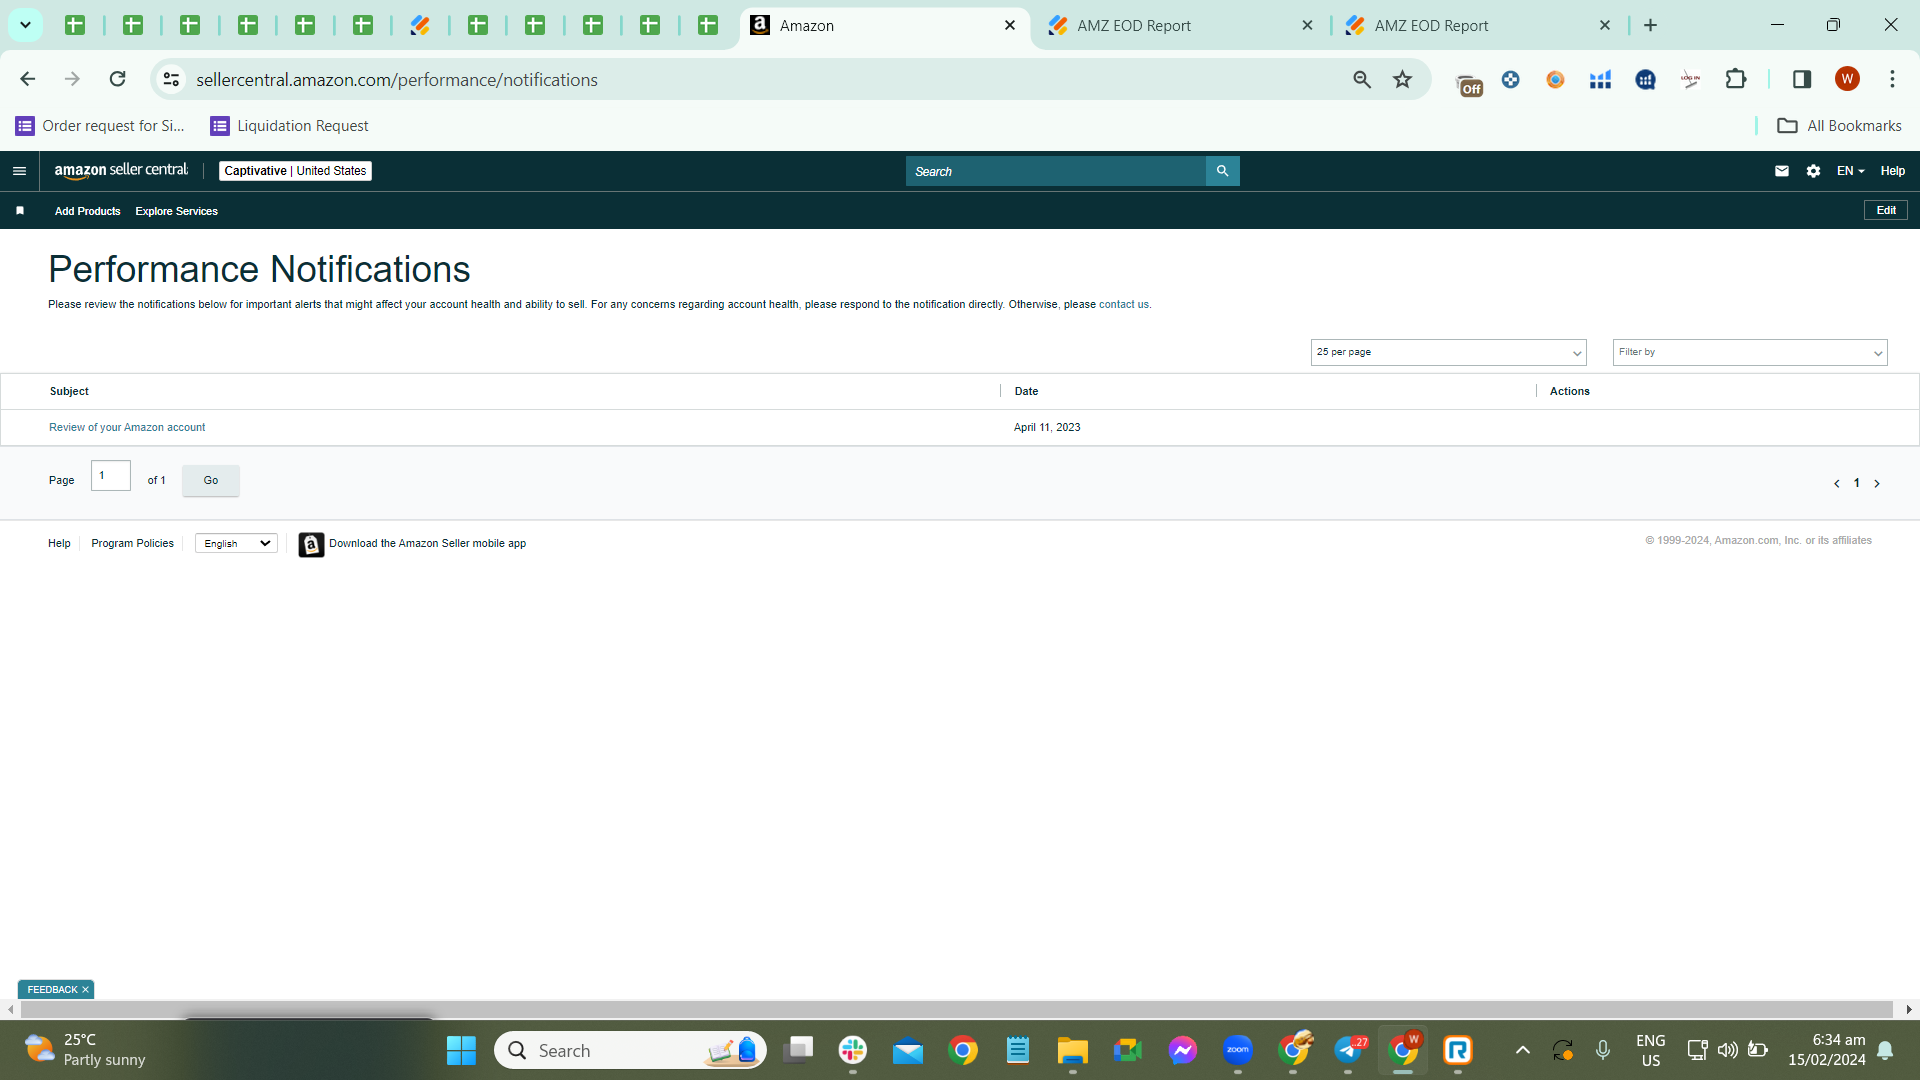1920x1080 pixels.
Task: View site information icon in address bar
Action: click(172, 79)
